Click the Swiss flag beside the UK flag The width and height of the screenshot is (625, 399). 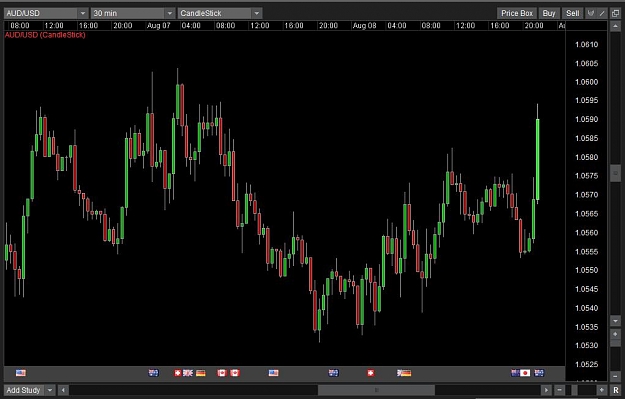(178, 373)
